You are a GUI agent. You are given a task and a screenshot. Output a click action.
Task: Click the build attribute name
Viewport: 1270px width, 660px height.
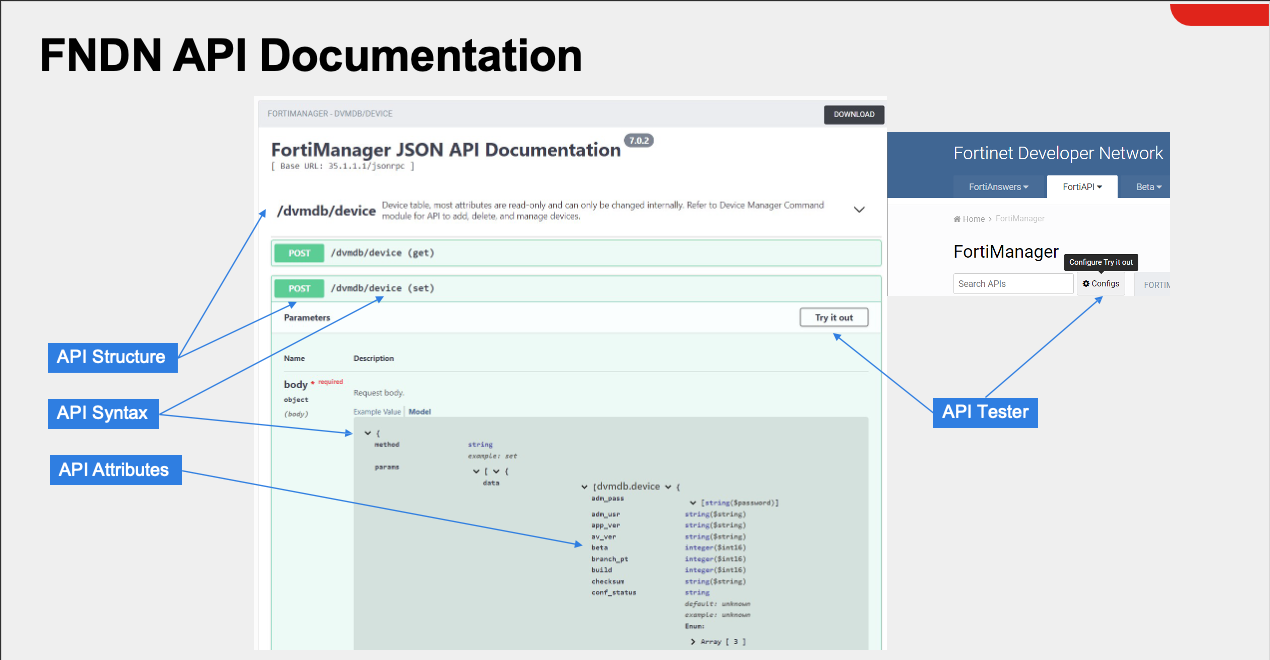pyautogui.click(x=601, y=570)
